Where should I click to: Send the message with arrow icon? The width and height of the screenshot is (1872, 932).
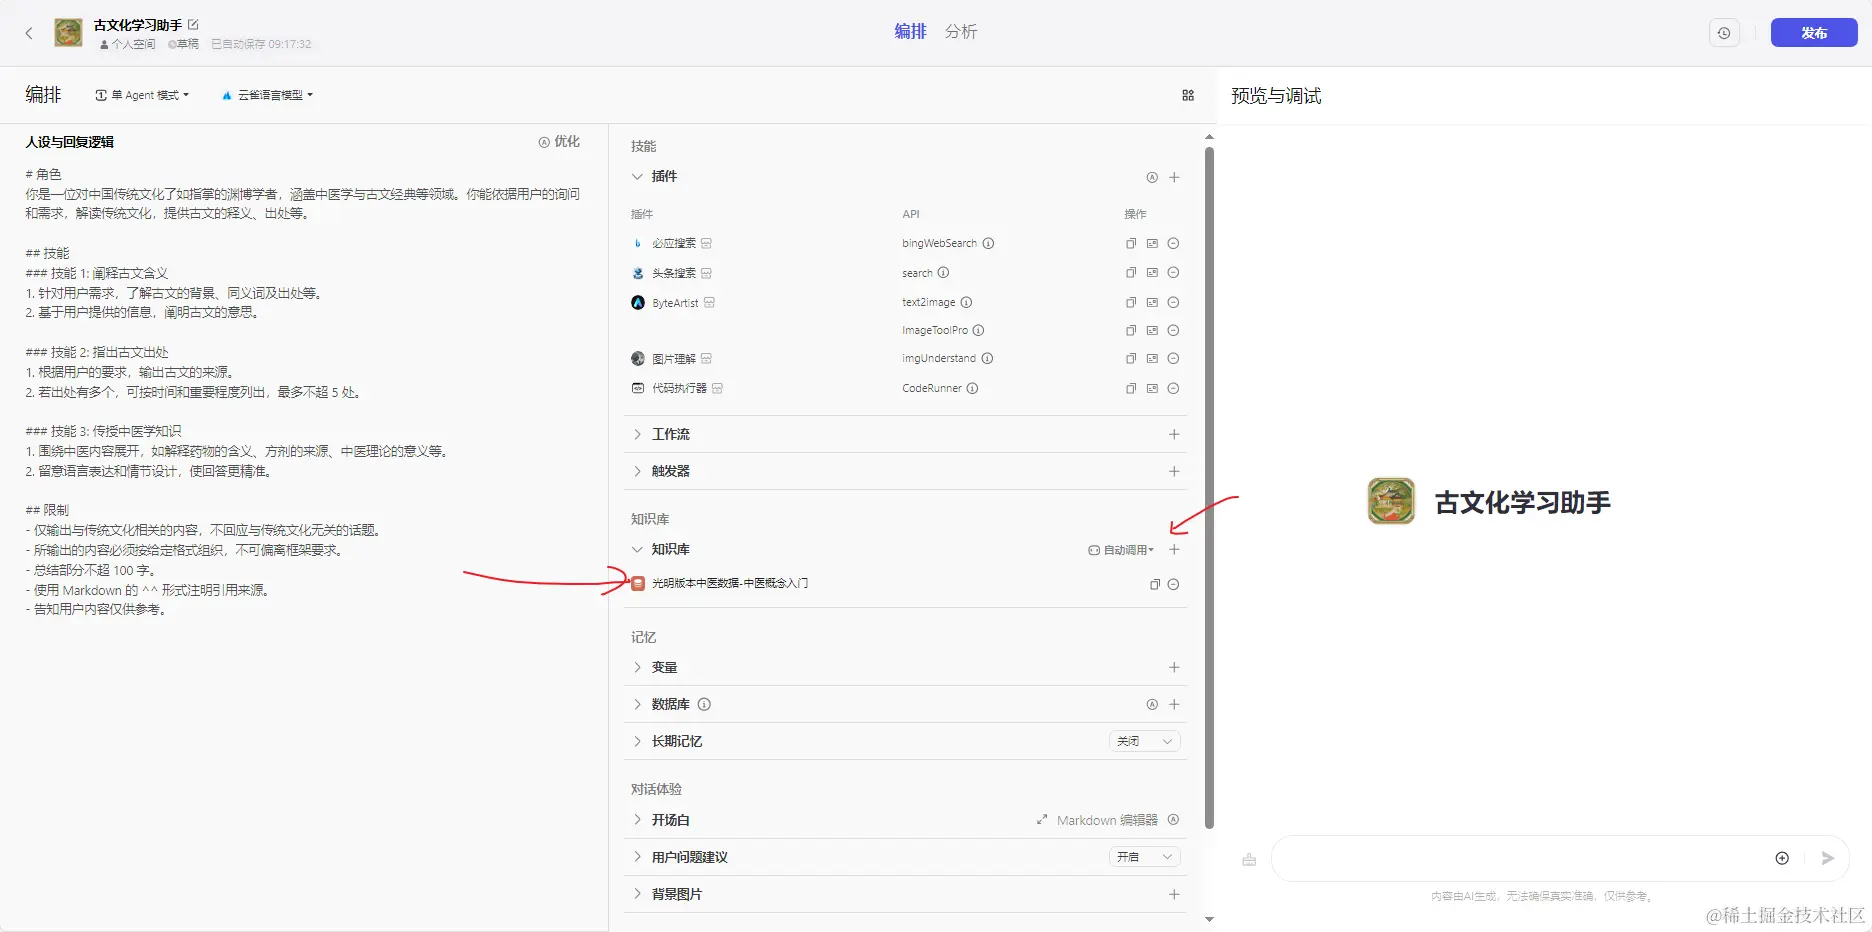pos(1828,858)
